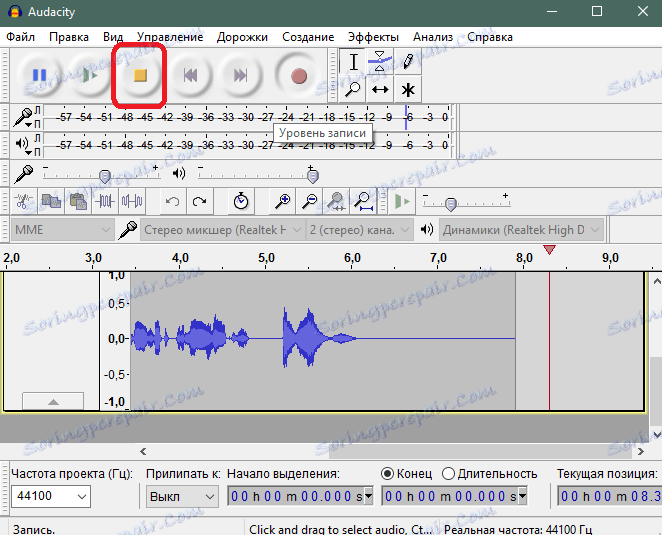Redo the last undone action
The image size is (662, 535).
199,201
